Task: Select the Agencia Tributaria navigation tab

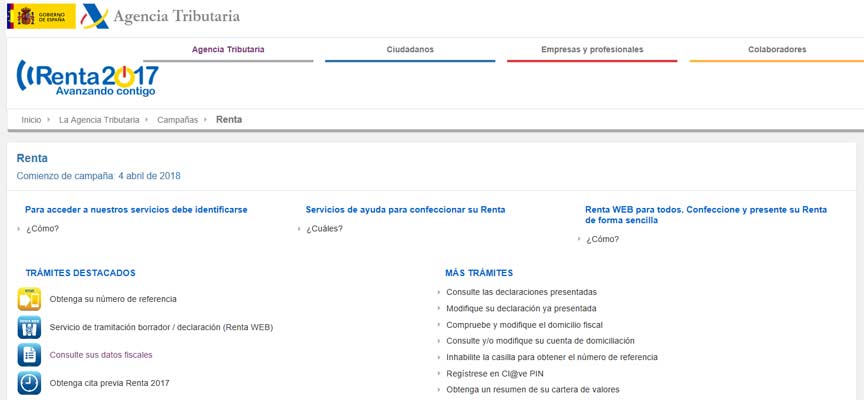Action: pos(228,50)
